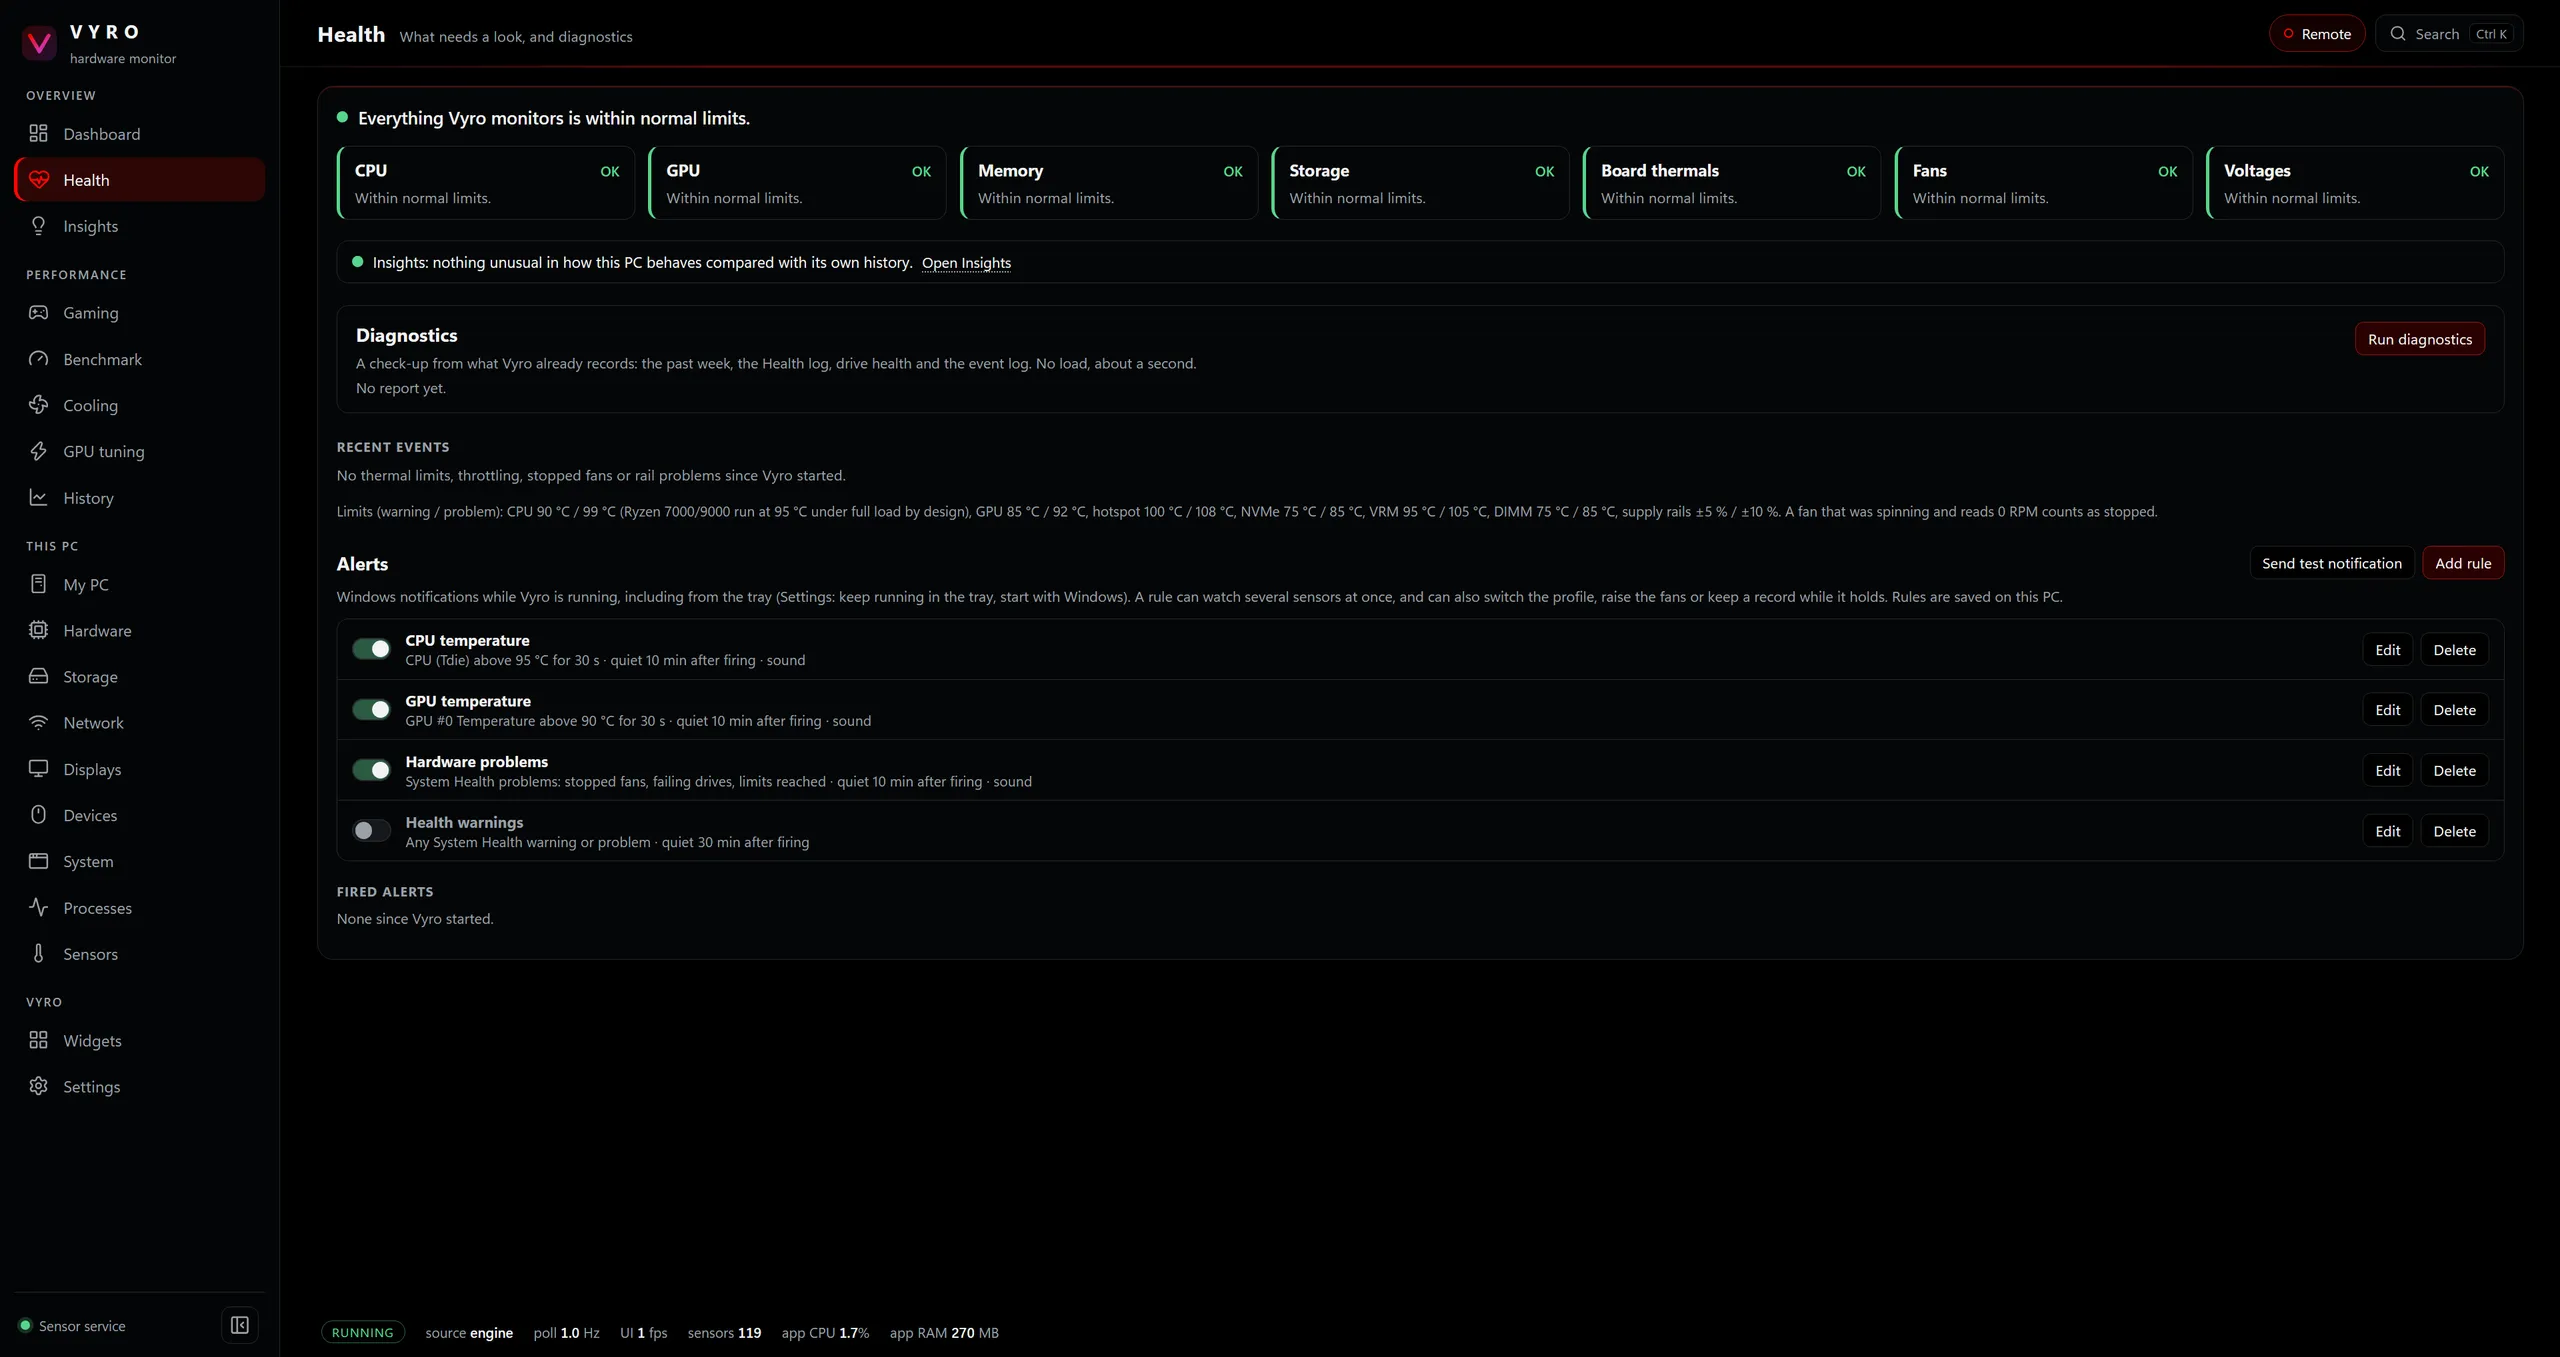Click the Vyro logo icon
This screenshot has height=1357, width=2560.
pyautogui.click(x=40, y=43)
